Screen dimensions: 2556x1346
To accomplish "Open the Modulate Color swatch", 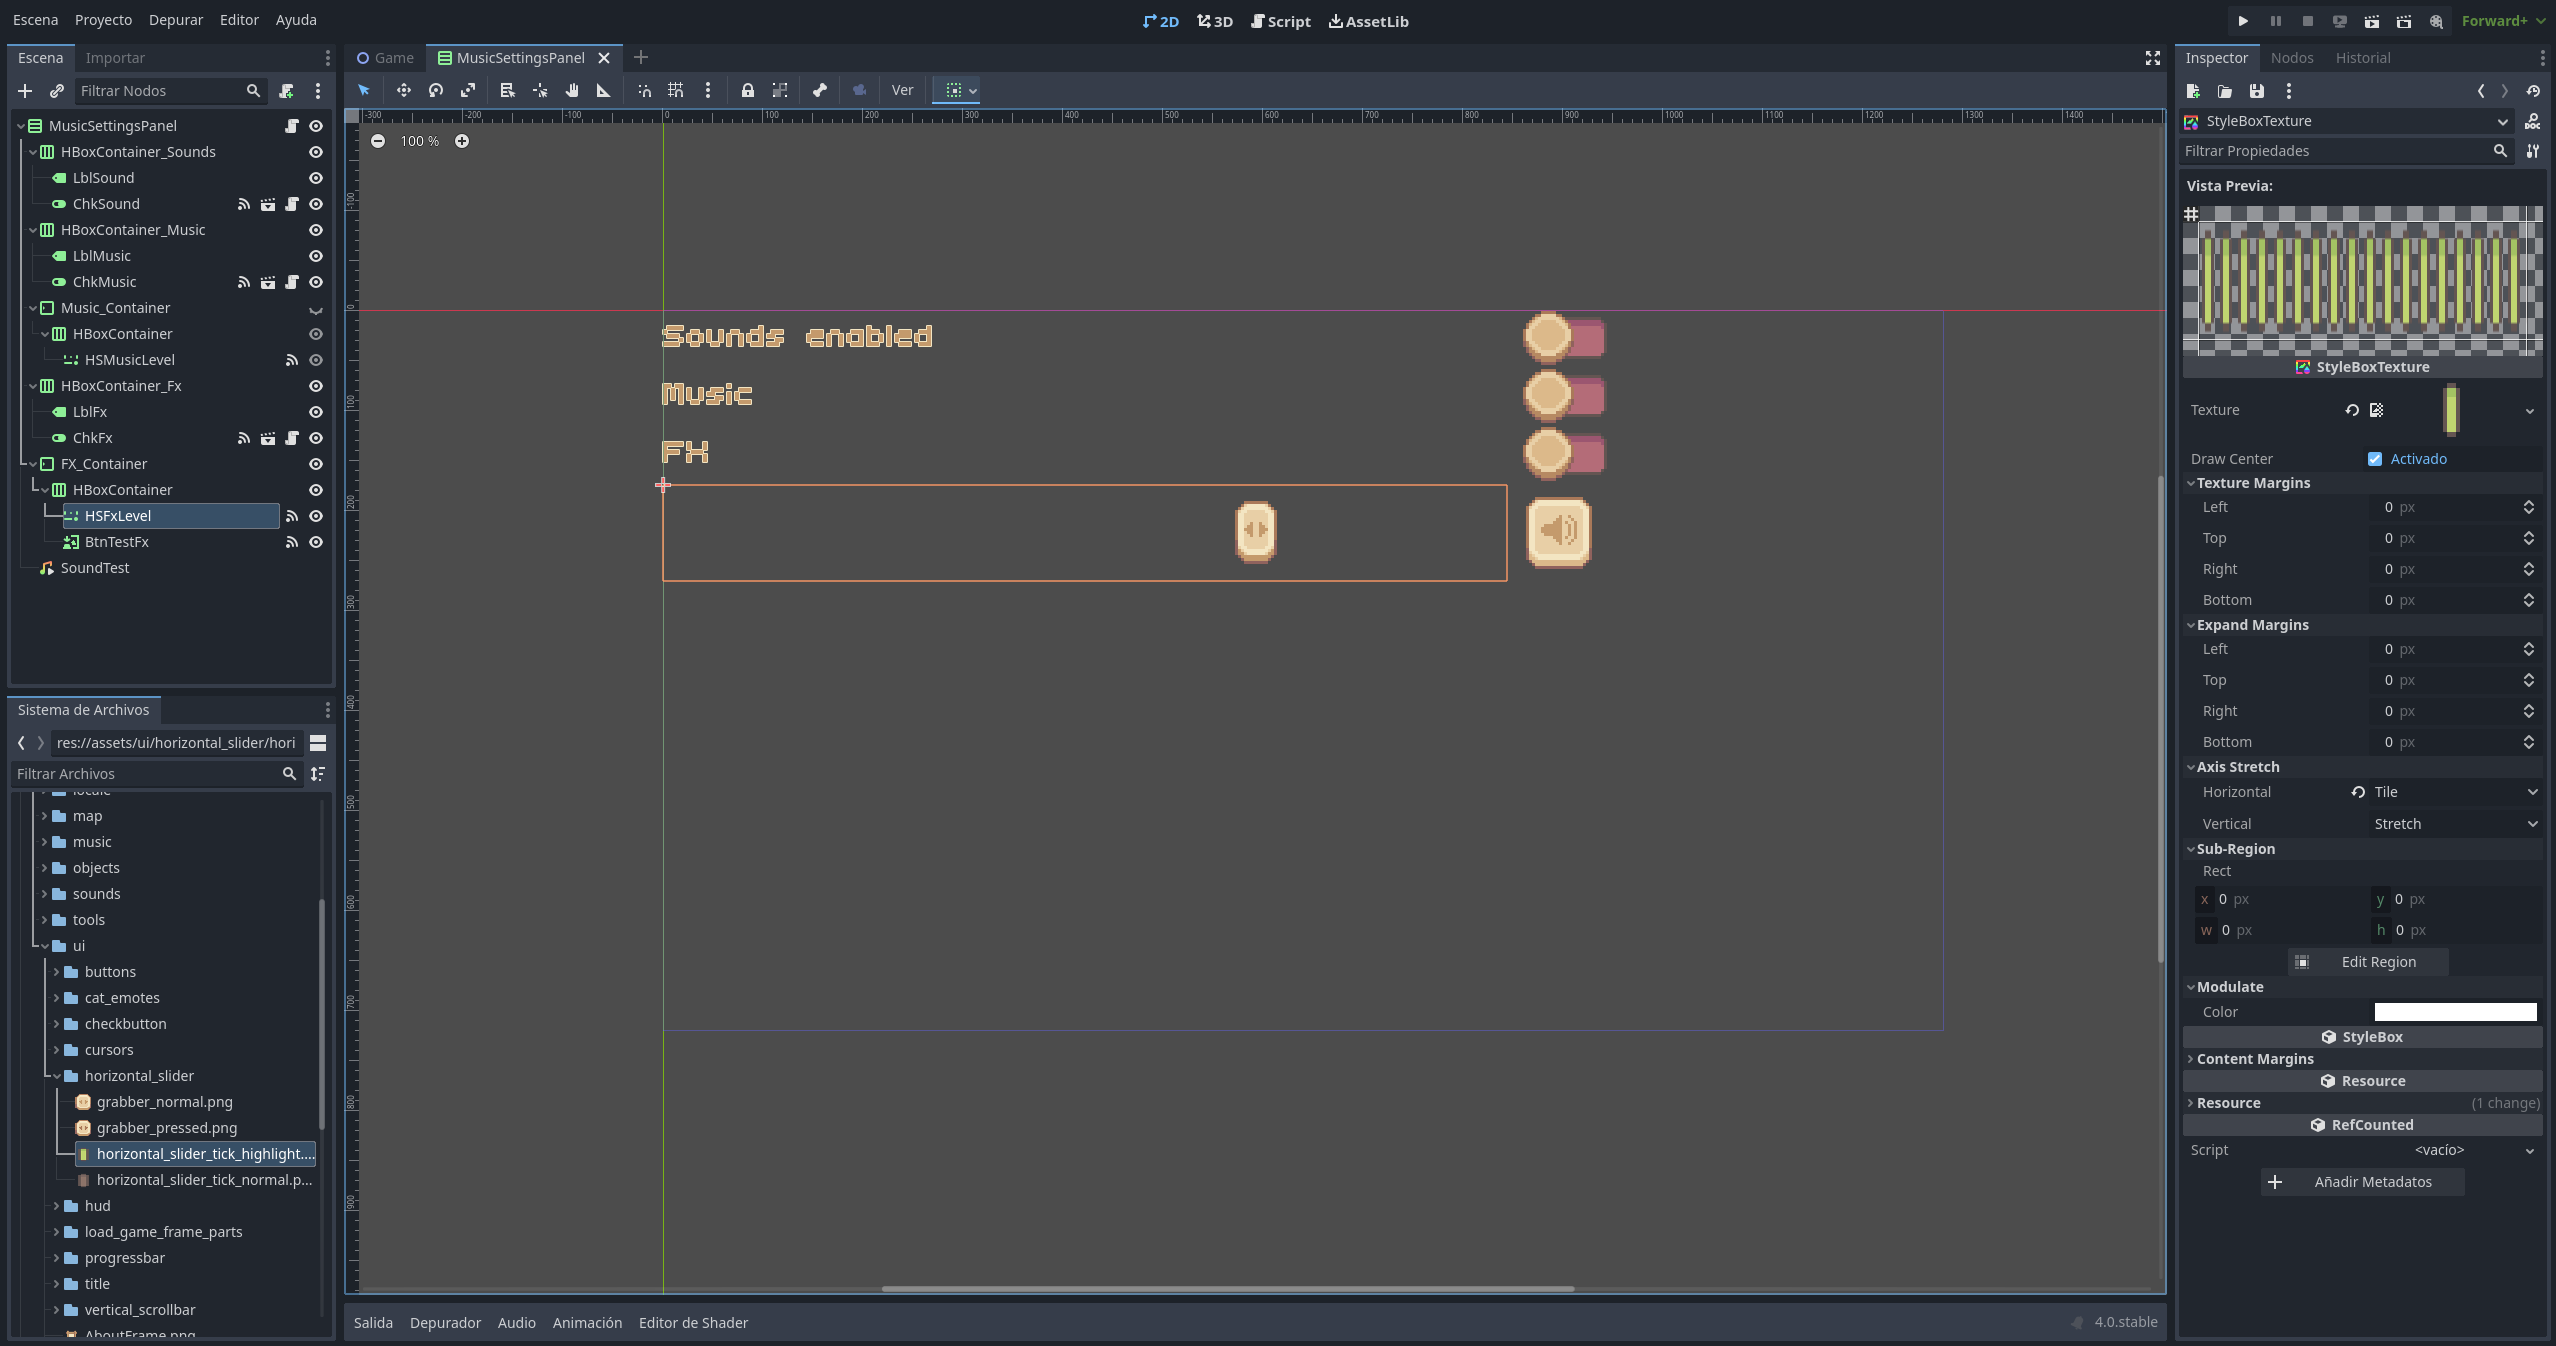I will point(2453,1012).
